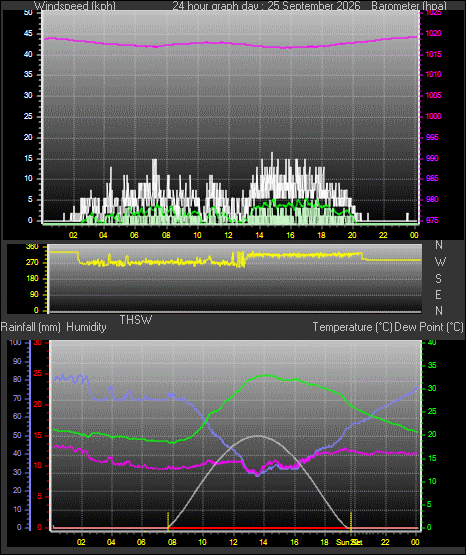Screen dimensions: 466x555
Task: Select the THSW label
Action: coord(136,320)
